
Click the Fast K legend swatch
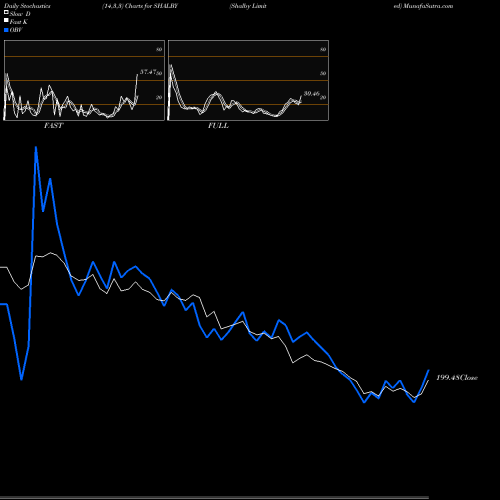6,21
